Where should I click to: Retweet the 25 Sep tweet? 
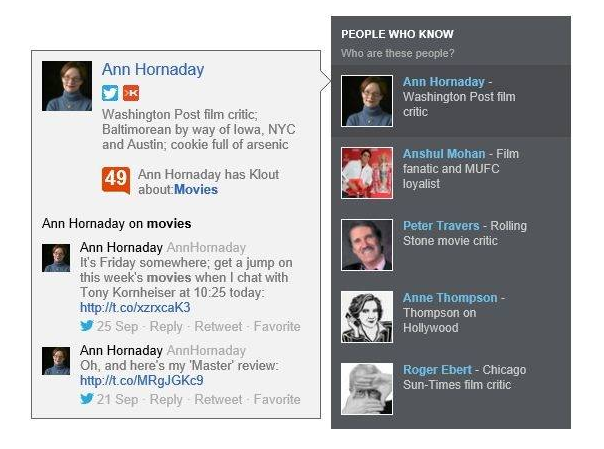click(x=218, y=326)
